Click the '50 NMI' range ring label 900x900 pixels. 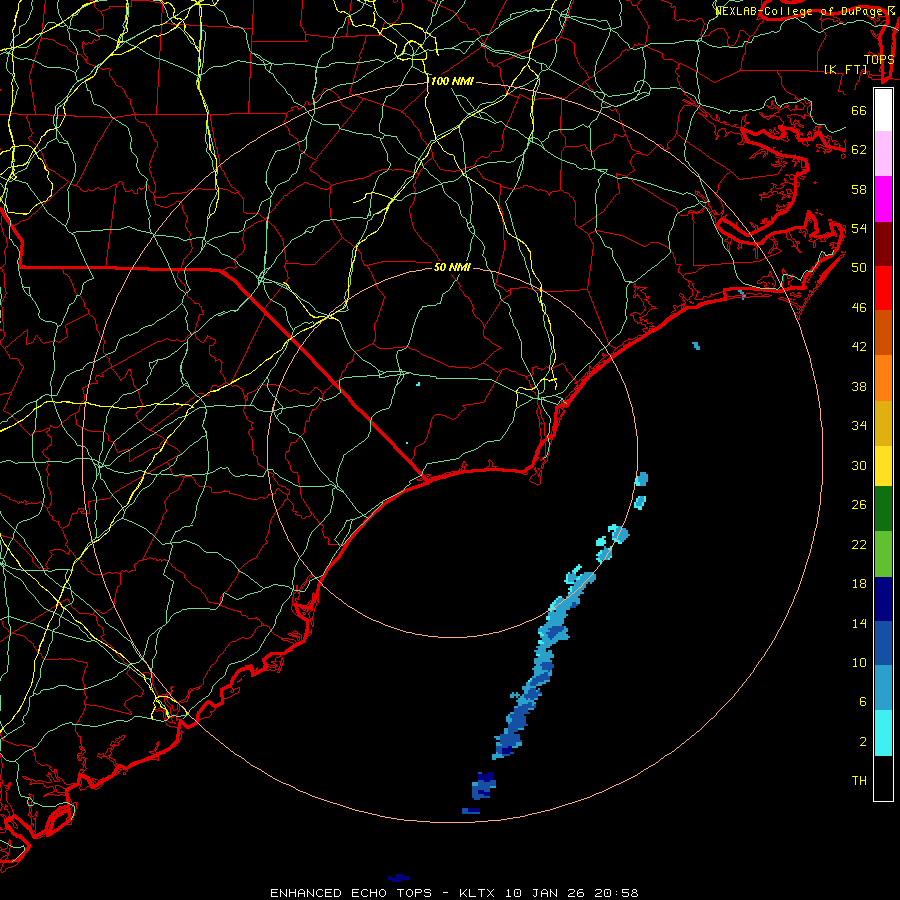click(452, 267)
